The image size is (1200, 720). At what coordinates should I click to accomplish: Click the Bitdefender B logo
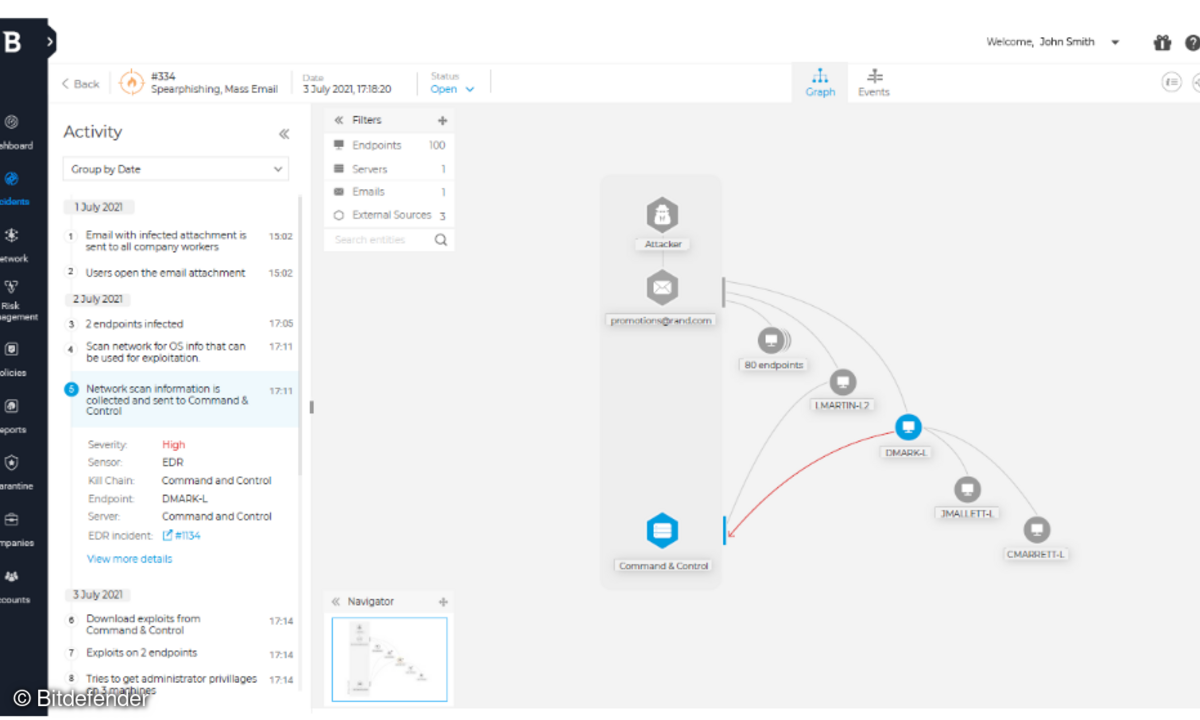coord(12,42)
